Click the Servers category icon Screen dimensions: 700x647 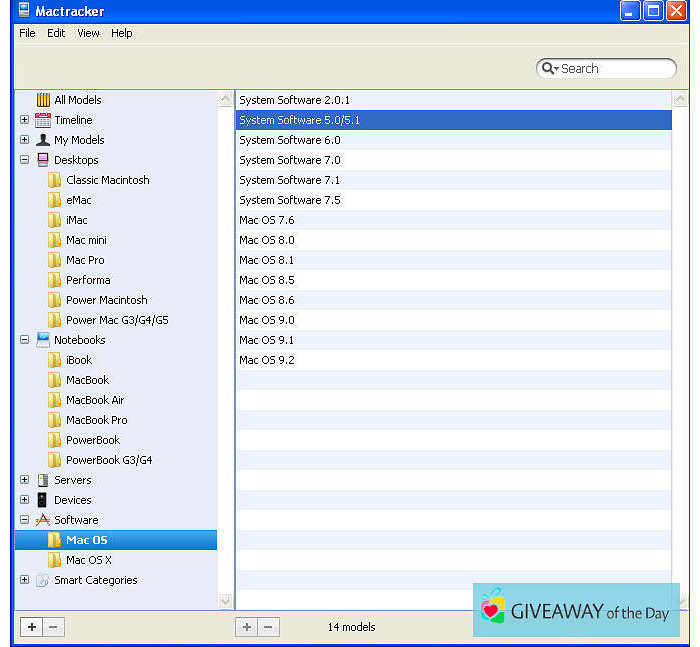pyautogui.click(x=43, y=480)
